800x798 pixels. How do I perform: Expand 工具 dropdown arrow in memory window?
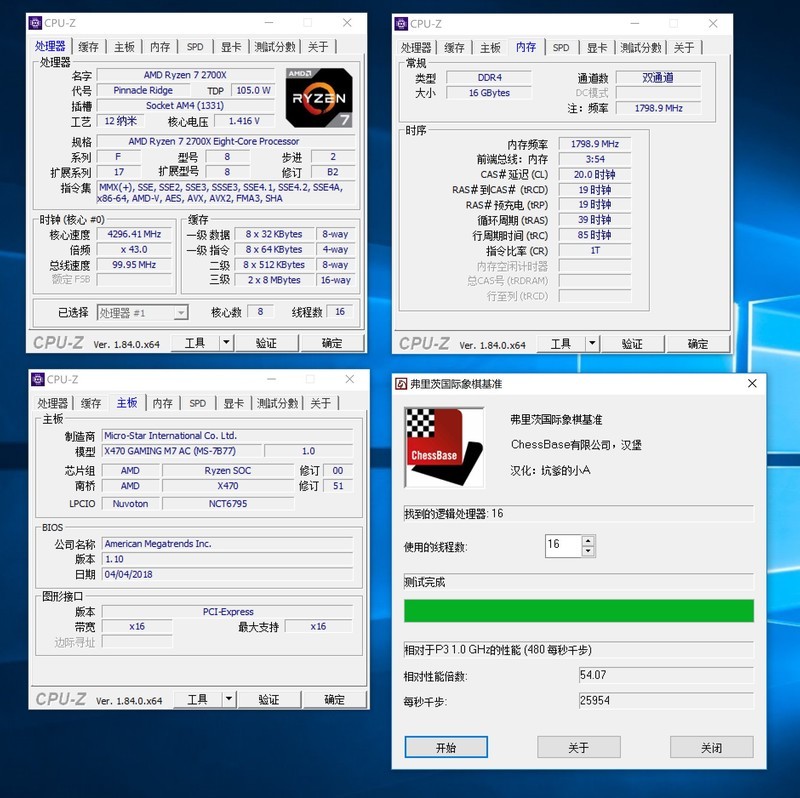coord(592,343)
